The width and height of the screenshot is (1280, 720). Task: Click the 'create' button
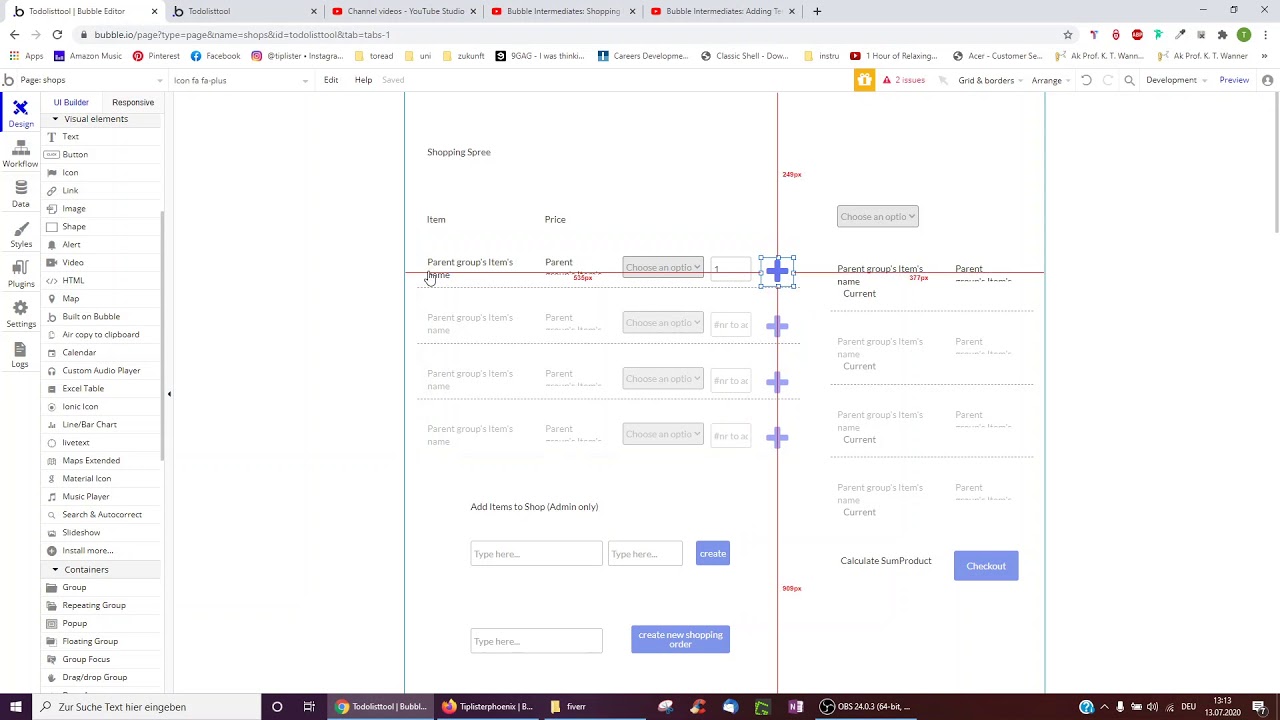[x=713, y=554]
